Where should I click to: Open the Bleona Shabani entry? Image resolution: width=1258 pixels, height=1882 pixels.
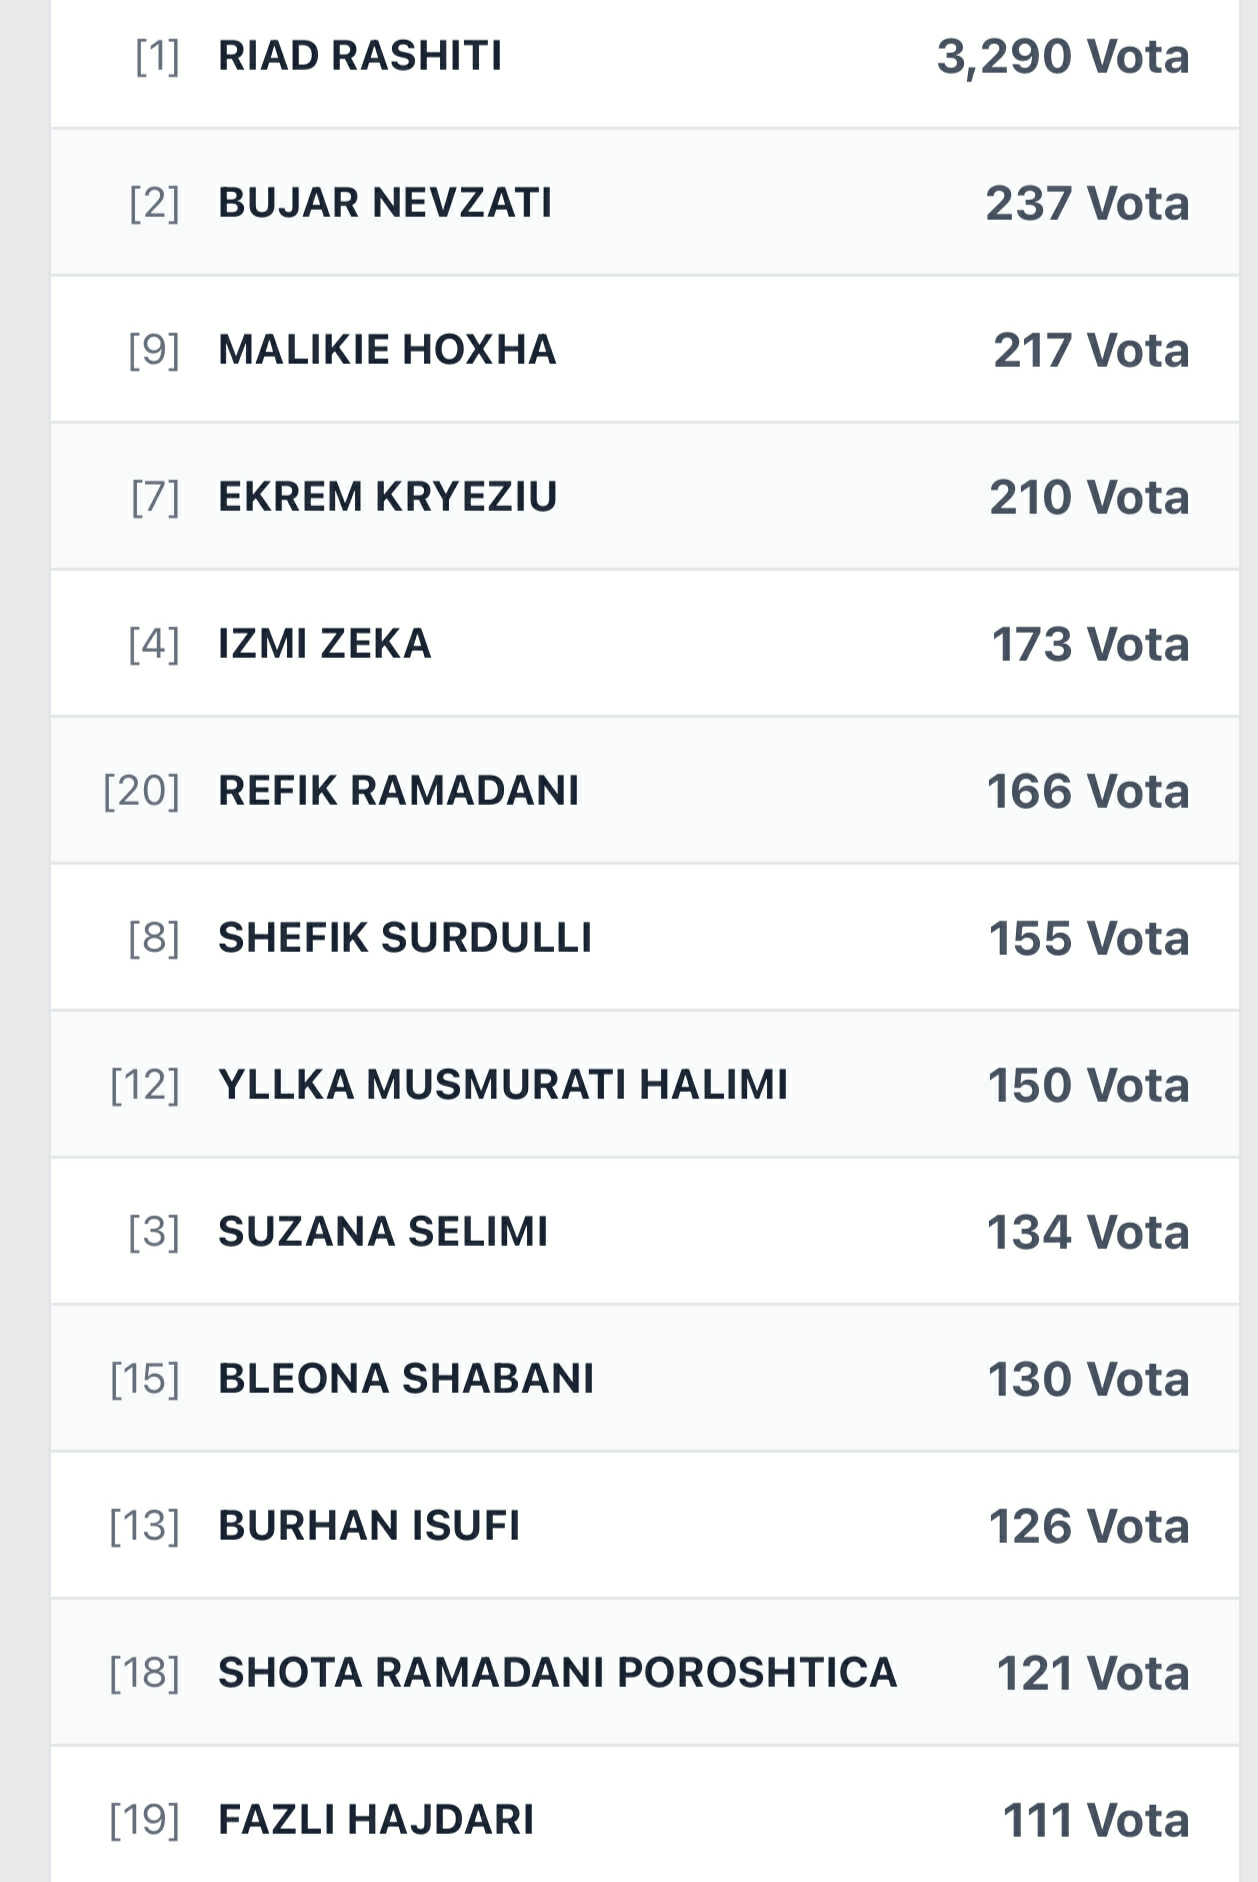[x=406, y=1379]
